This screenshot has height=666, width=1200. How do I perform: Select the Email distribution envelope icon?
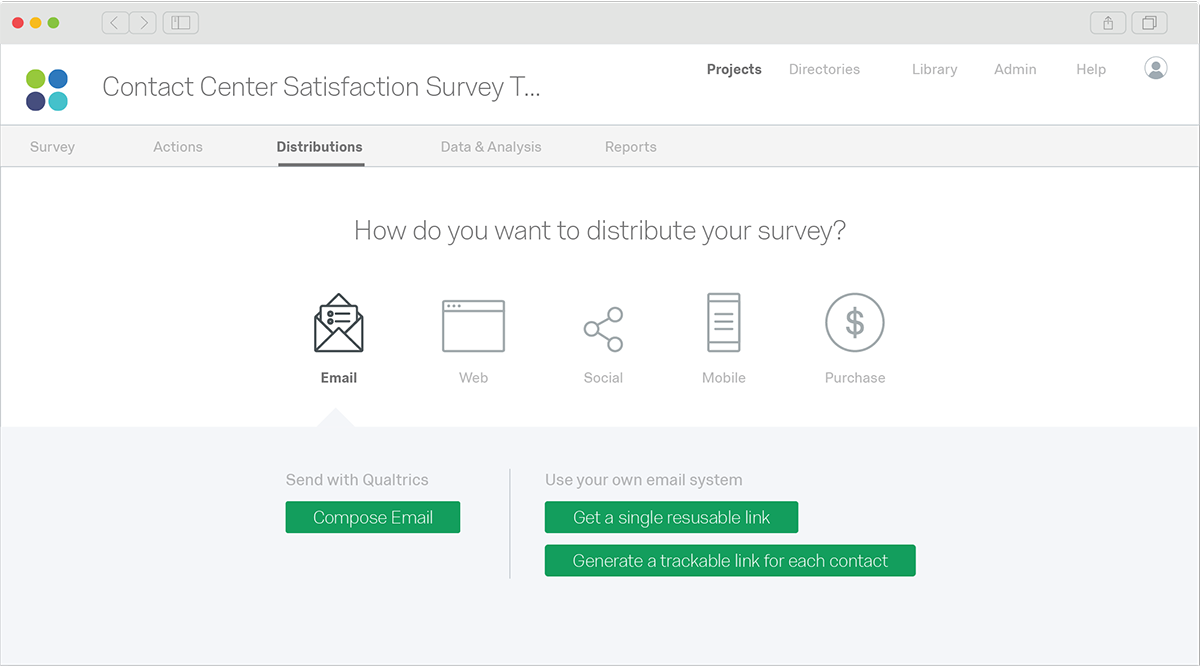pyautogui.click(x=339, y=323)
